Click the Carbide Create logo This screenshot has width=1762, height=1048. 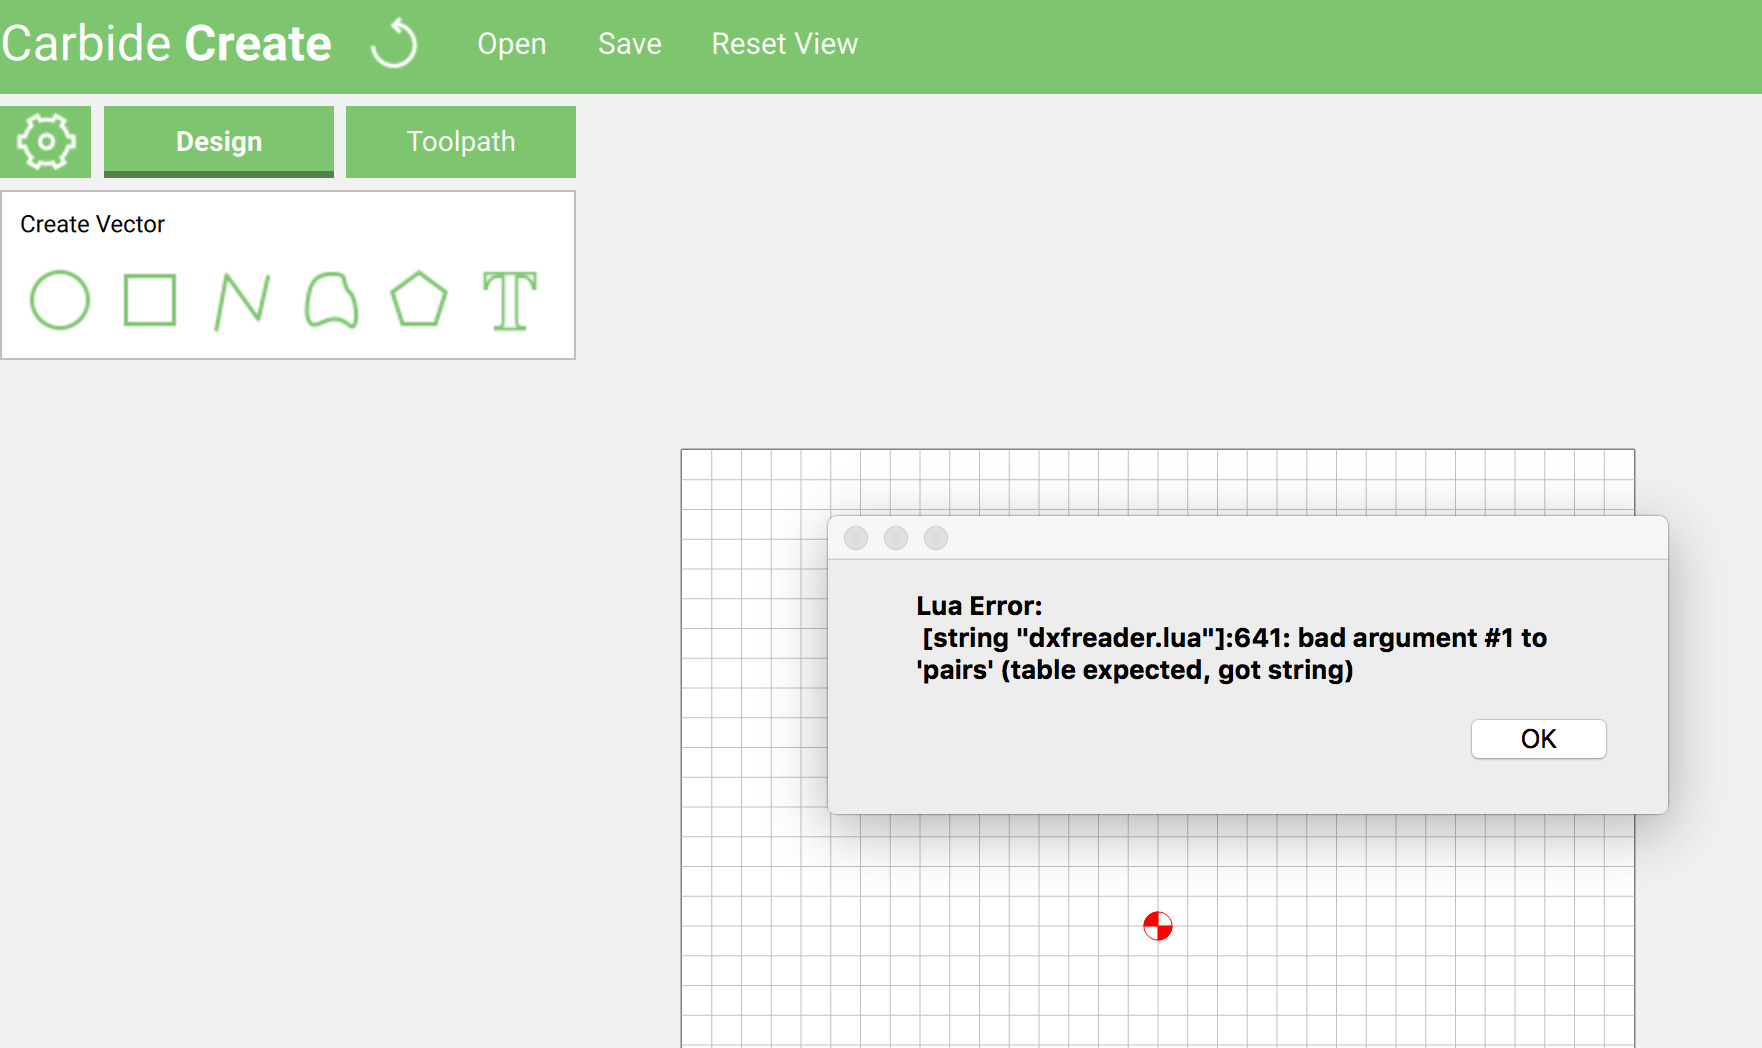click(166, 44)
